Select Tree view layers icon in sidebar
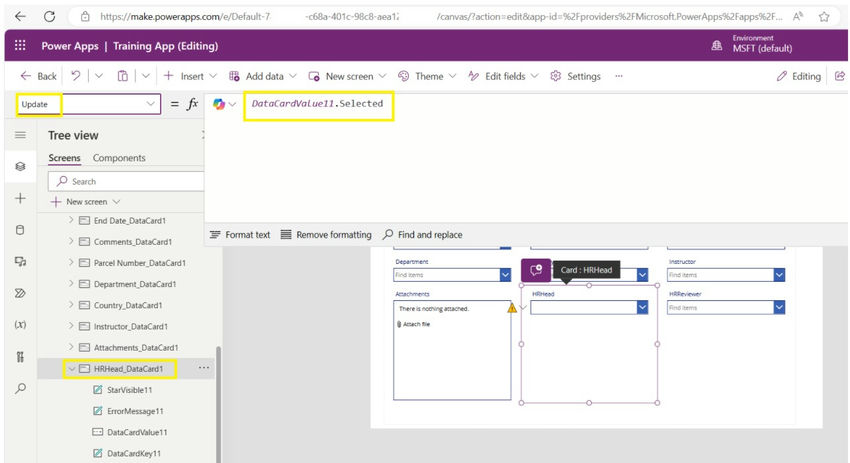The height and width of the screenshot is (463, 850). coord(20,166)
